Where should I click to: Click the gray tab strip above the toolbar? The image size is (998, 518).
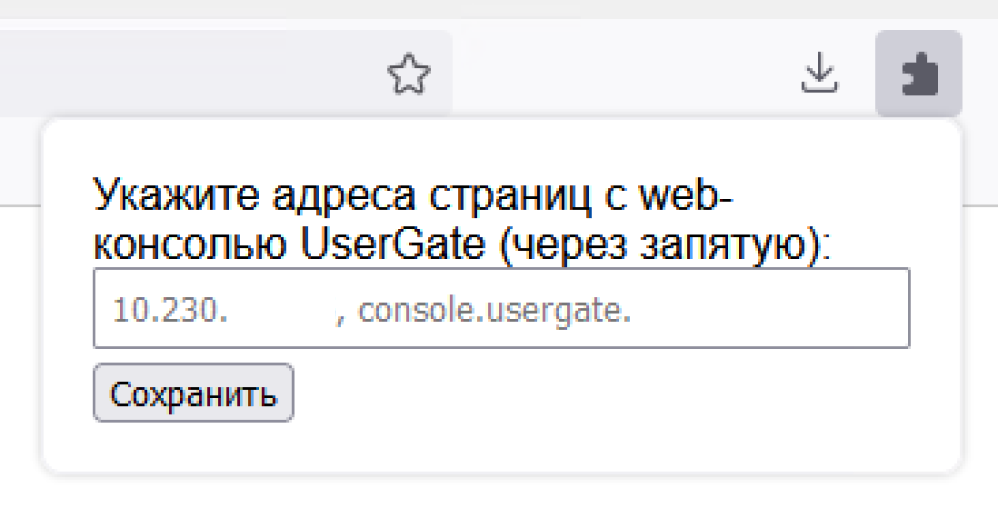tap(499, 9)
